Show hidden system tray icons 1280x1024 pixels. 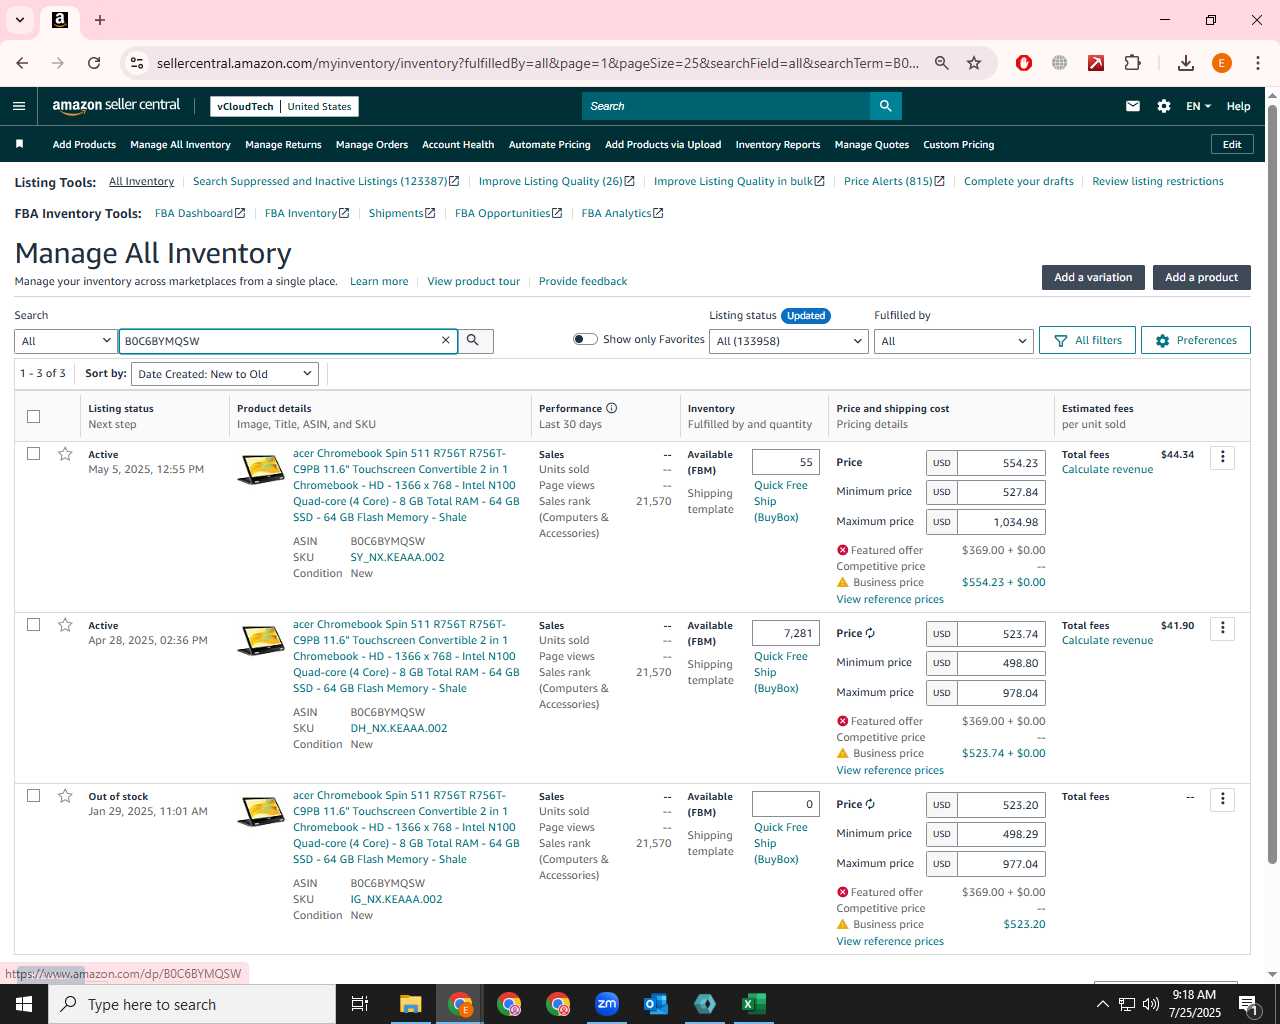(1102, 1004)
